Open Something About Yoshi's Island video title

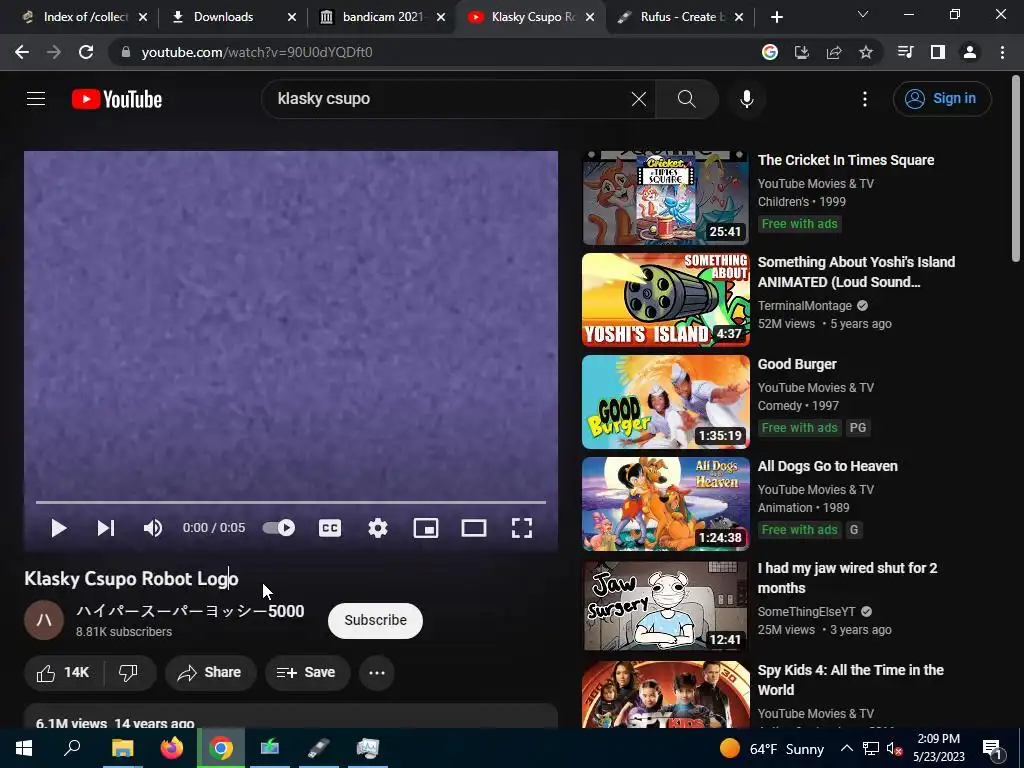pos(856,272)
